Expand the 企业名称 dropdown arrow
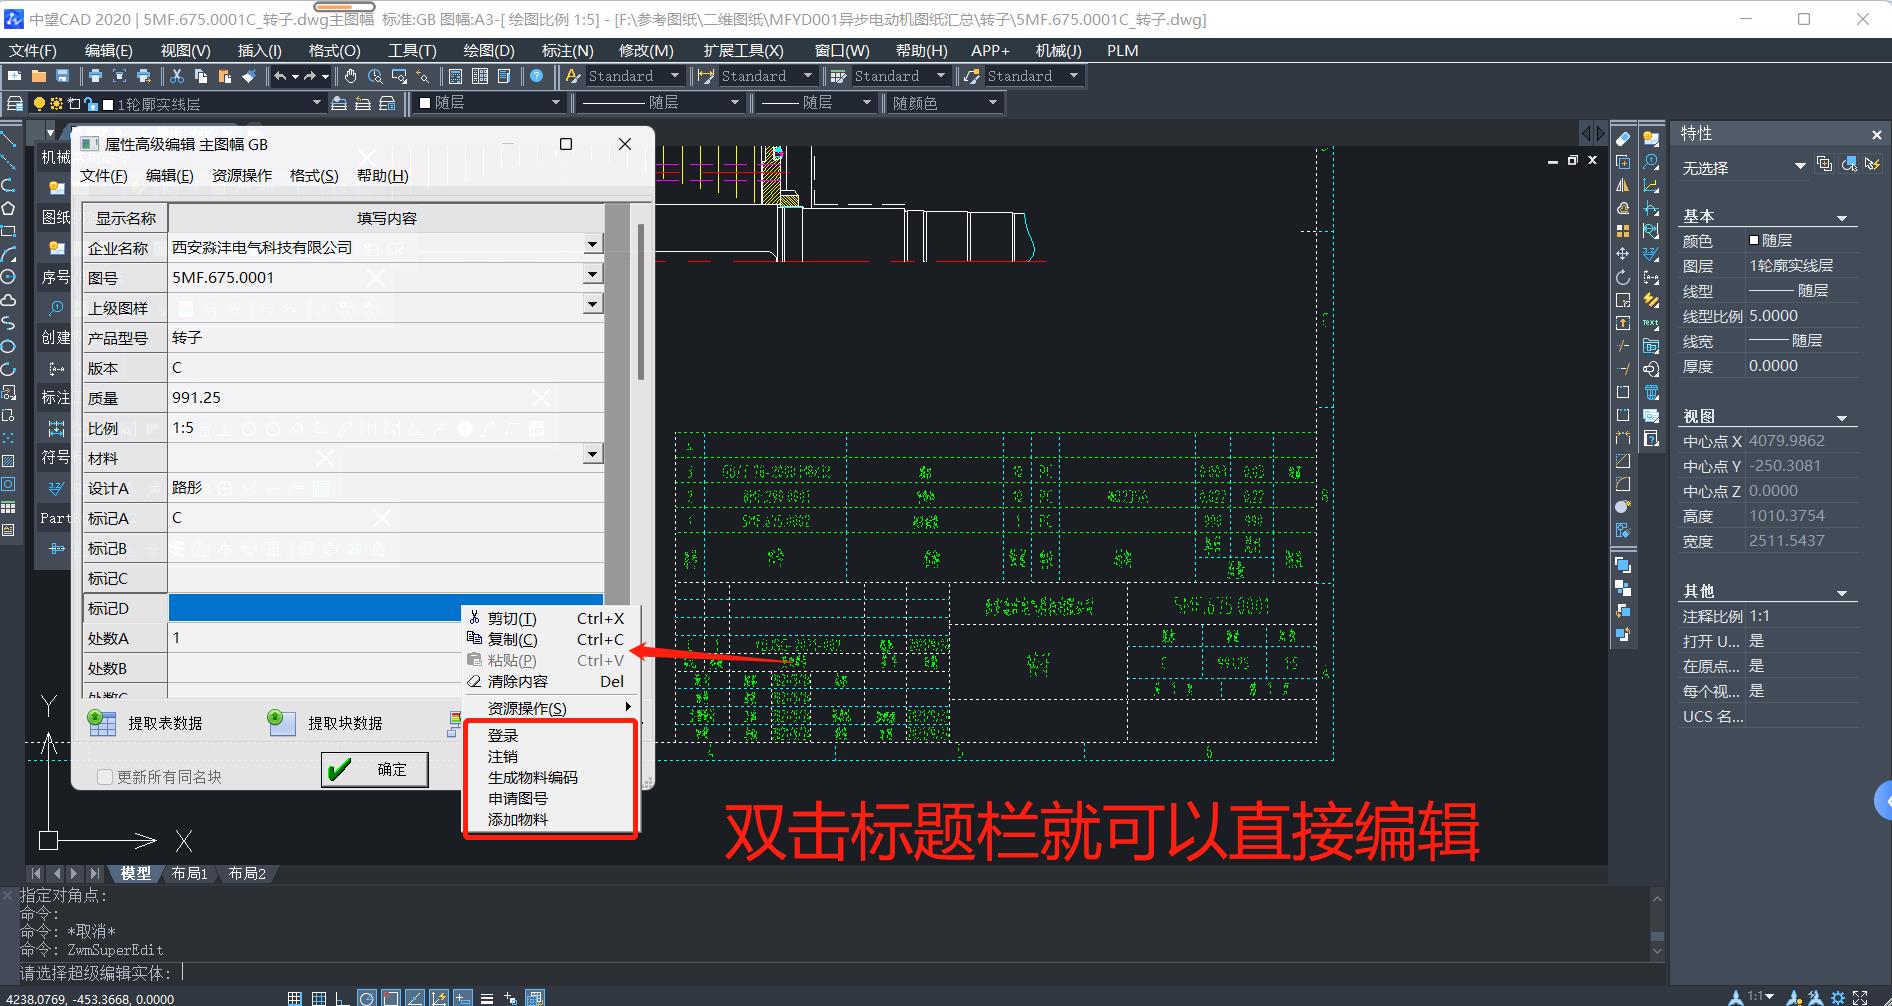 coord(593,245)
